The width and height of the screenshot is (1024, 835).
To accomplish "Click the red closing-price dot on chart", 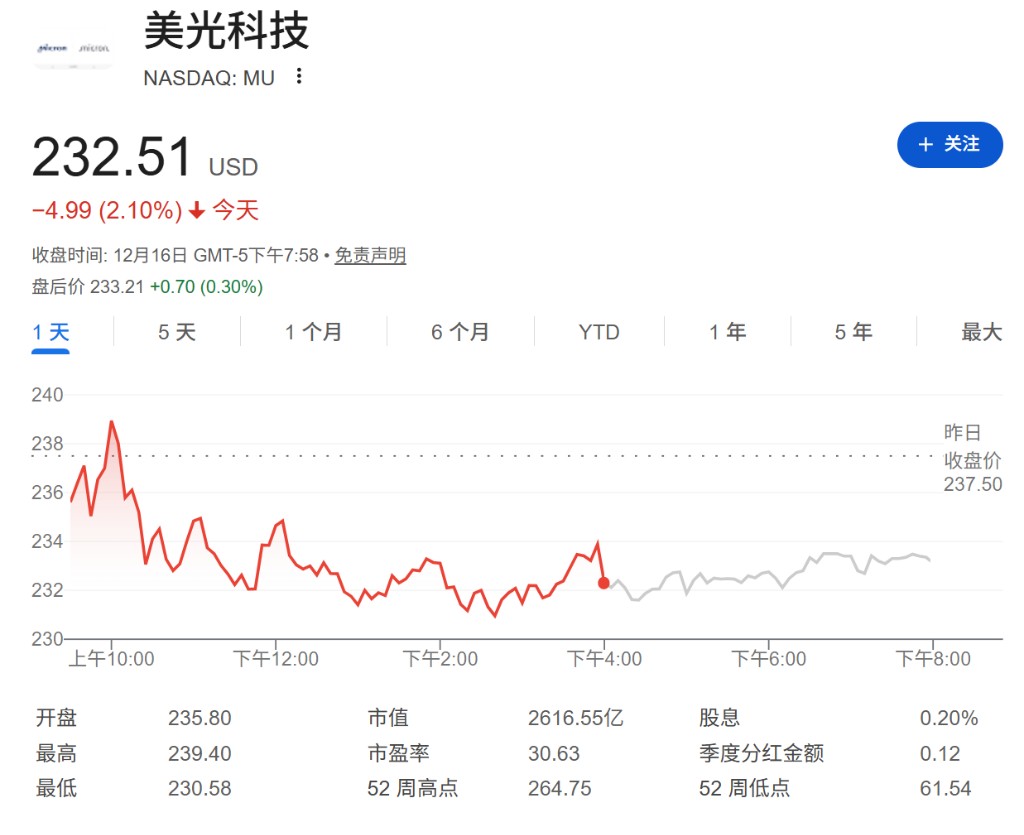I will click(603, 583).
